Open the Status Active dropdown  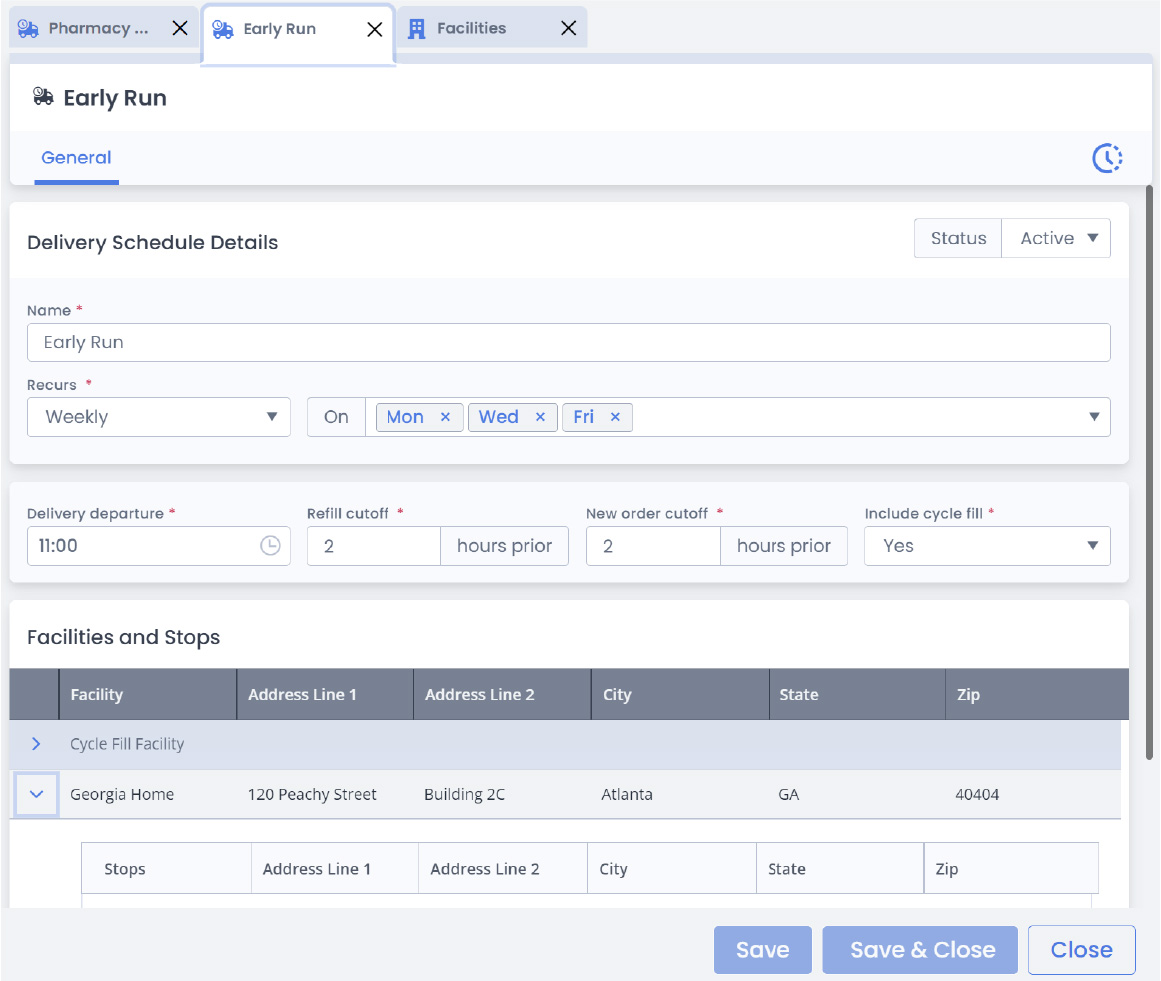pyautogui.click(x=1056, y=238)
